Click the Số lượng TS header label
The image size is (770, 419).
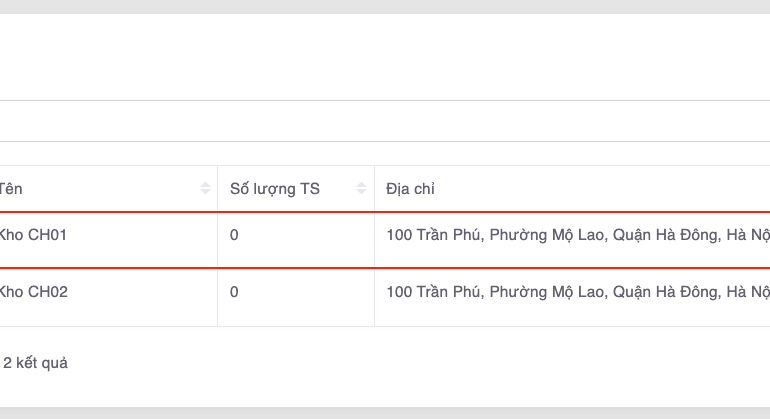[275, 189]
